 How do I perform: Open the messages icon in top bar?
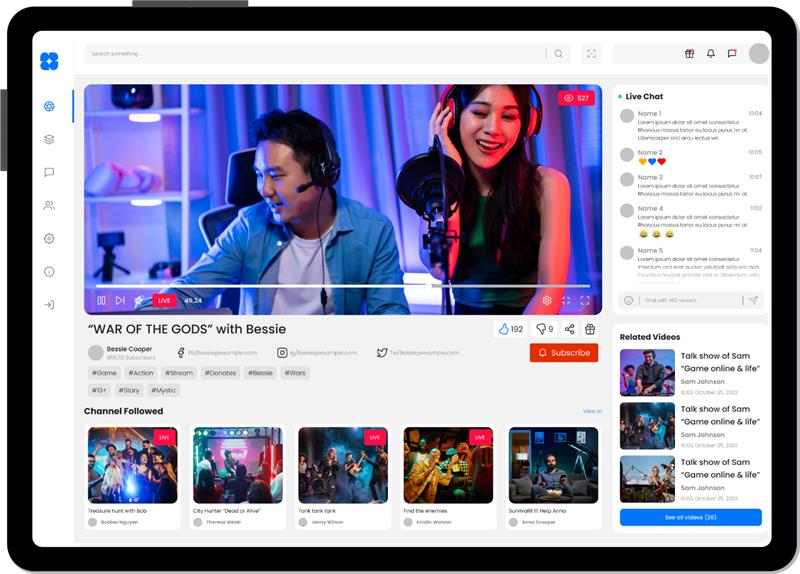(732, 54)
